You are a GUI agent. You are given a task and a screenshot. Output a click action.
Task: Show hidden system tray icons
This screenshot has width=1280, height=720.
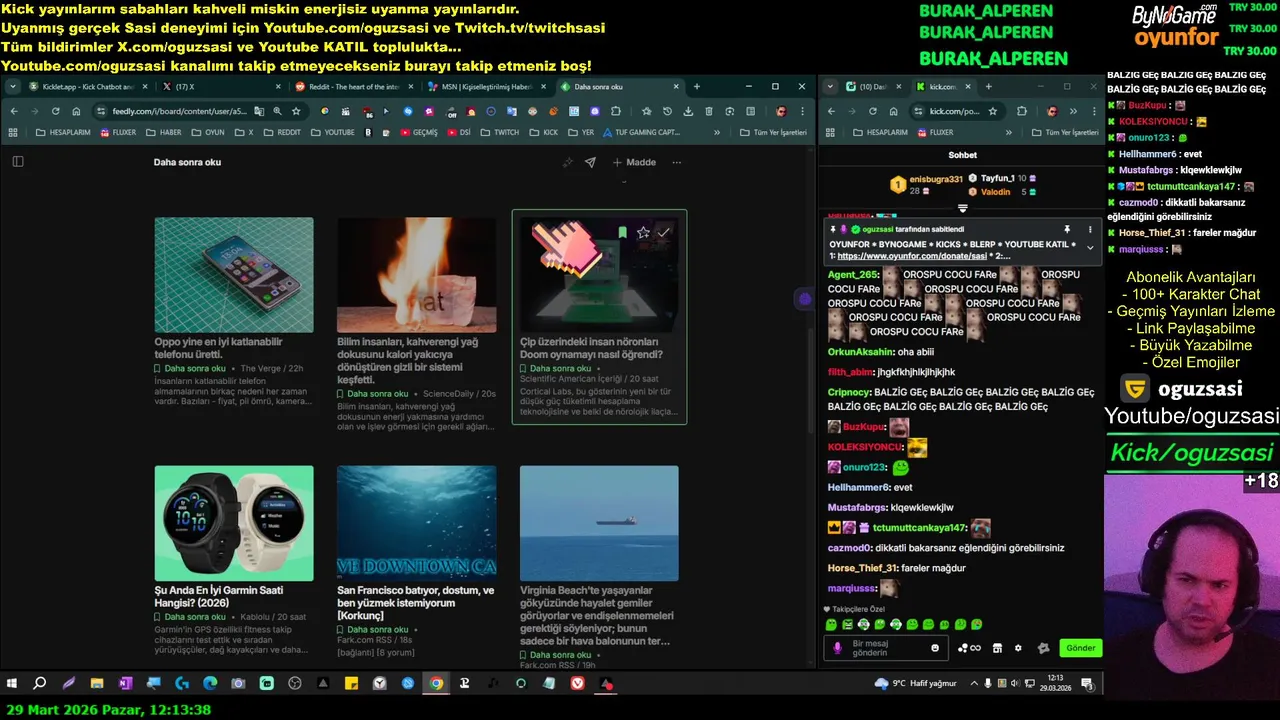975,684
